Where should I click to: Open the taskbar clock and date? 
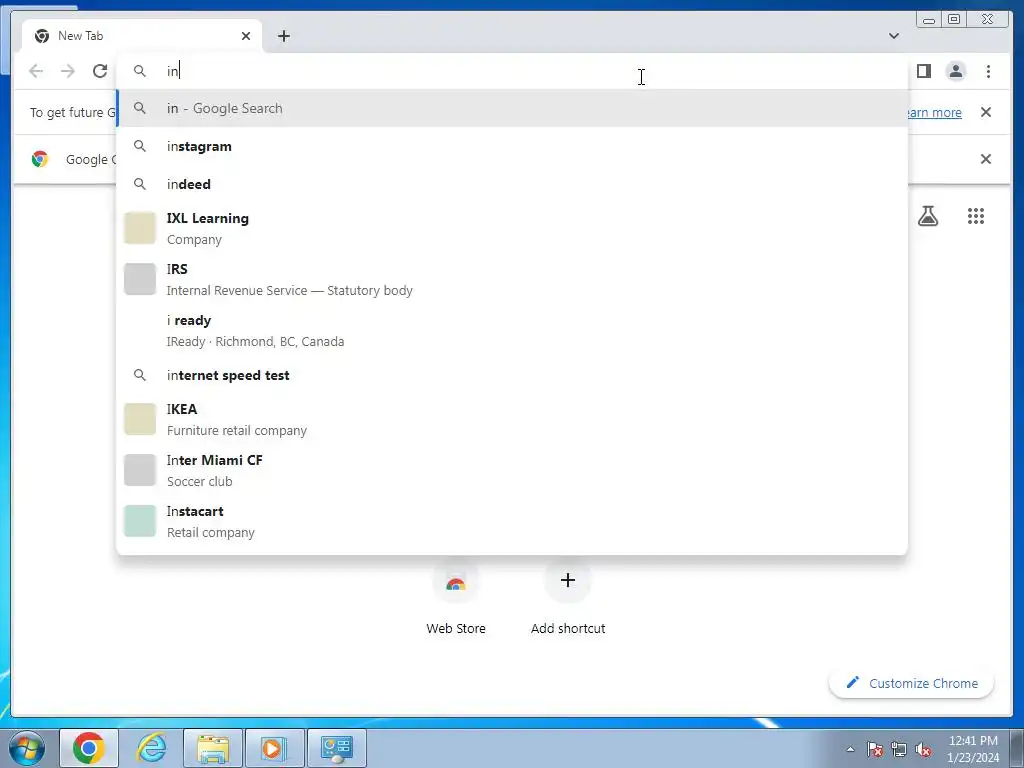point(973,749)
